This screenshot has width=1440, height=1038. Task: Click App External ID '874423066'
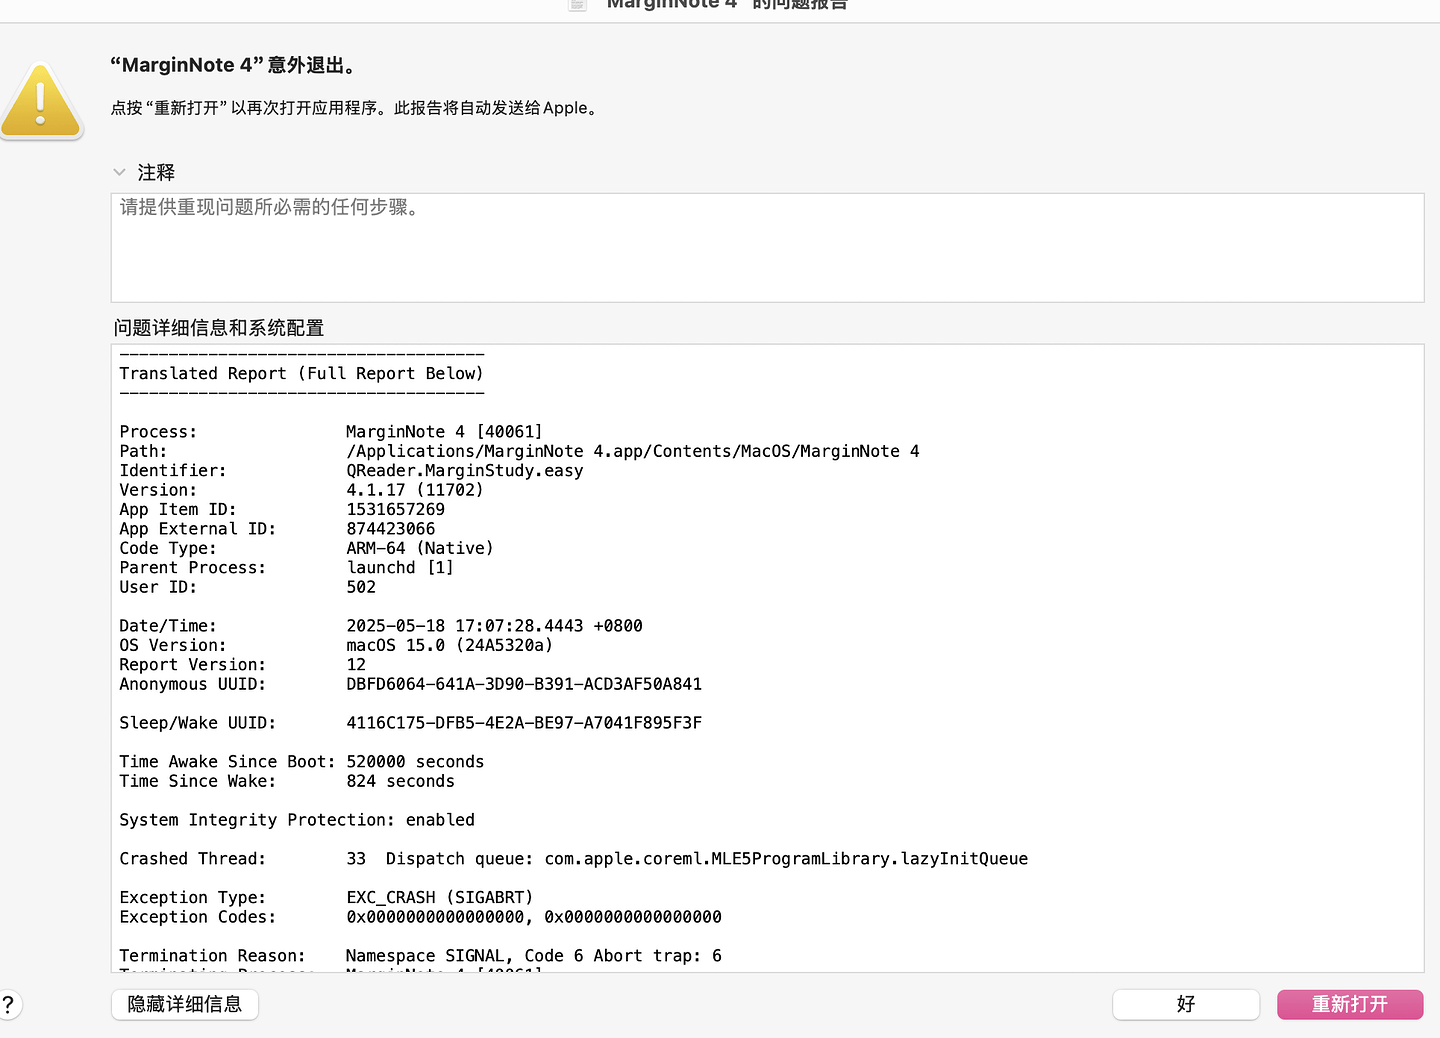tap(391, 529)
